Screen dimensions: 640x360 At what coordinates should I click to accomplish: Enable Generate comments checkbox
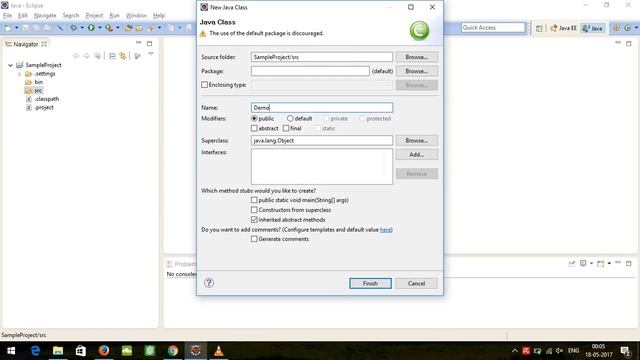pyautogui.click(x=254, y=239)
